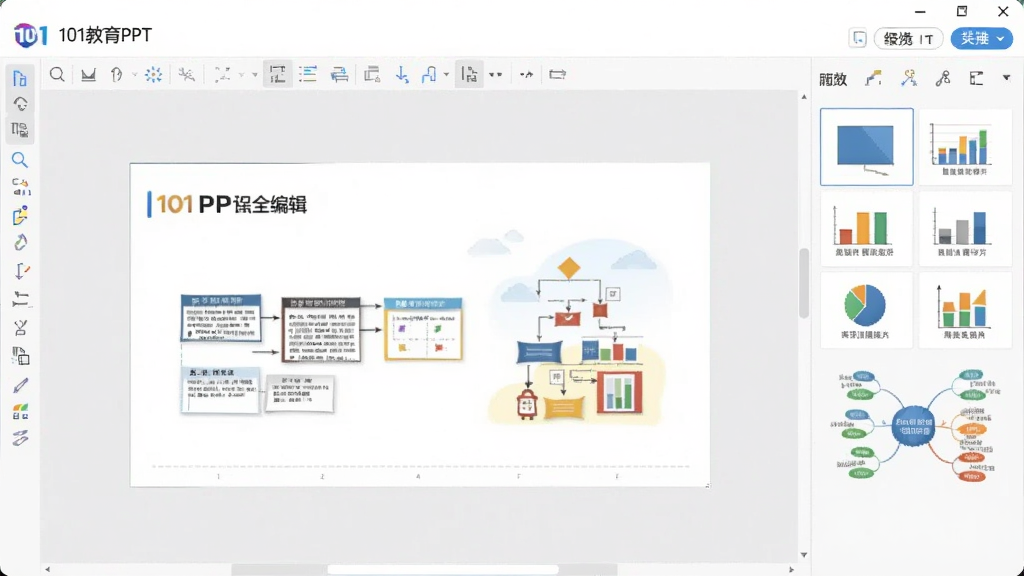This screenshot has height=576, width=1024.
Task: Click the rectangle loop icon at the toolbar end
Action: [x=557, y=74]
